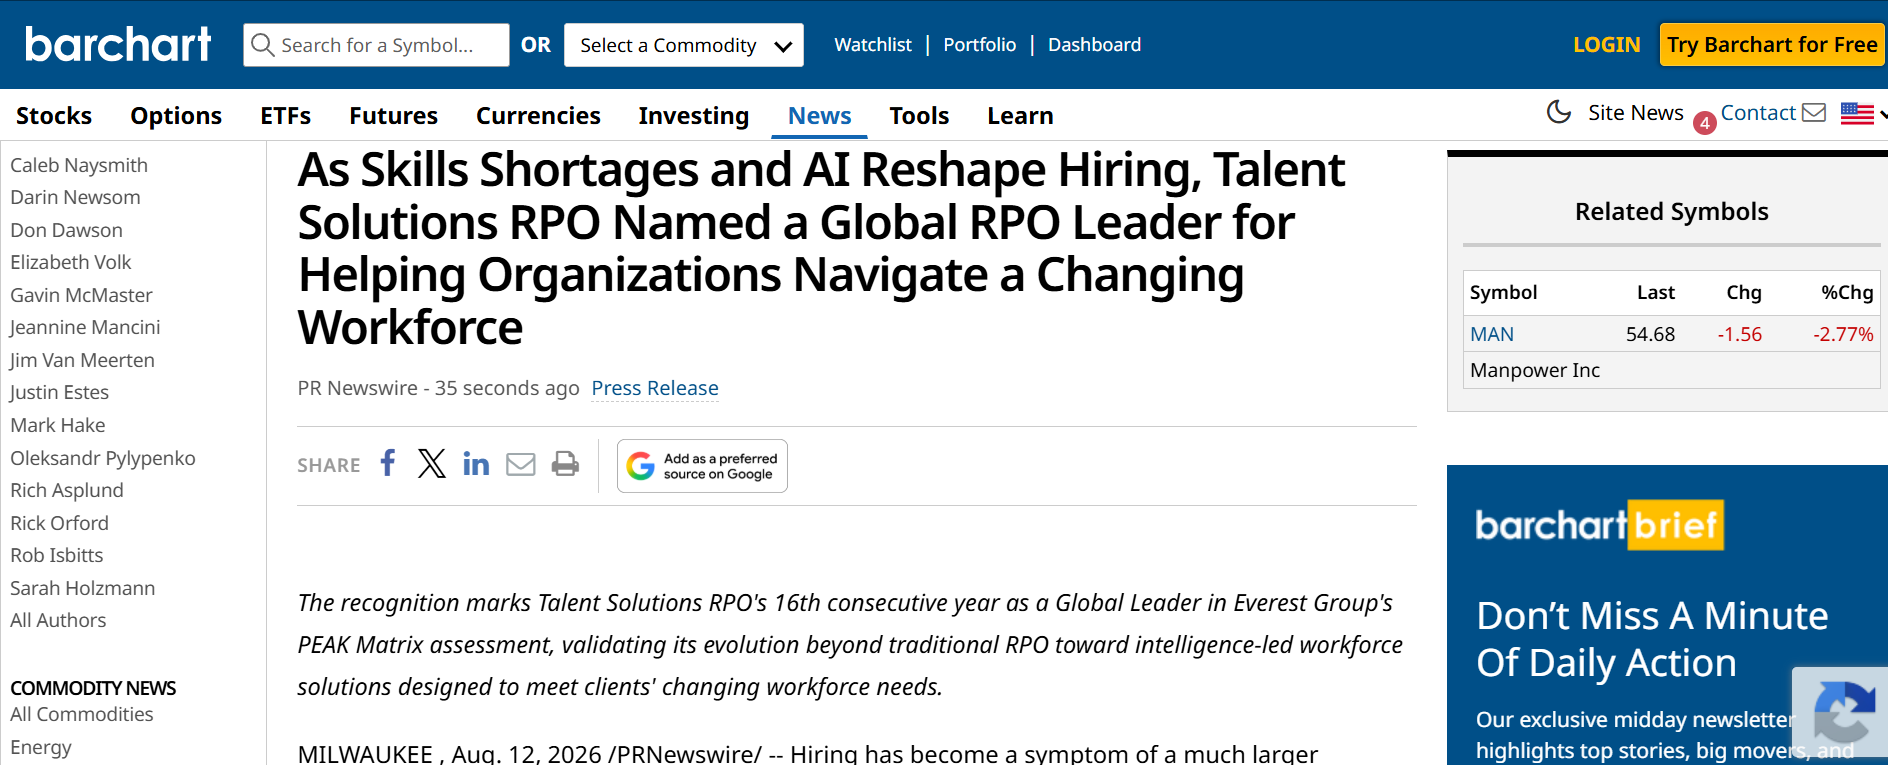
Task: Click the reCAPTCHA badge icon
Action: pos(1845,713)
